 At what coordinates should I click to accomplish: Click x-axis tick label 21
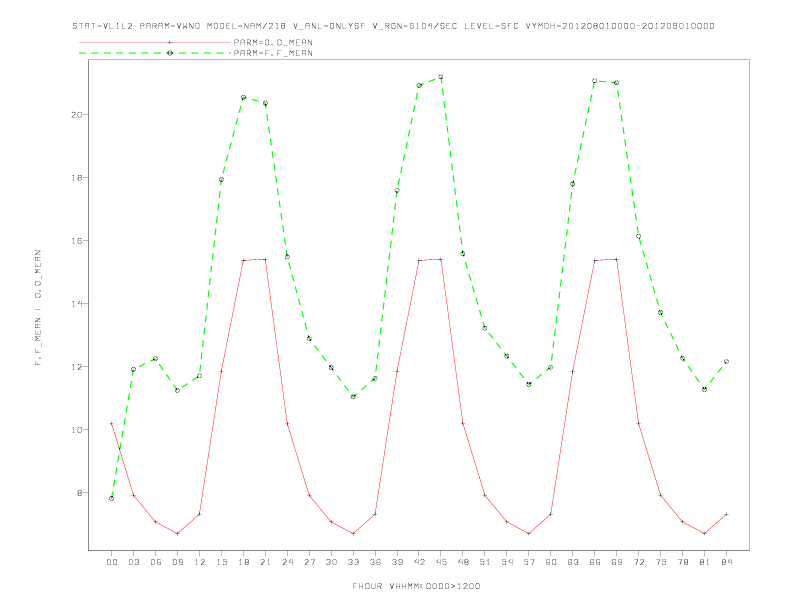pyautogui.click(x=265, y=562)
